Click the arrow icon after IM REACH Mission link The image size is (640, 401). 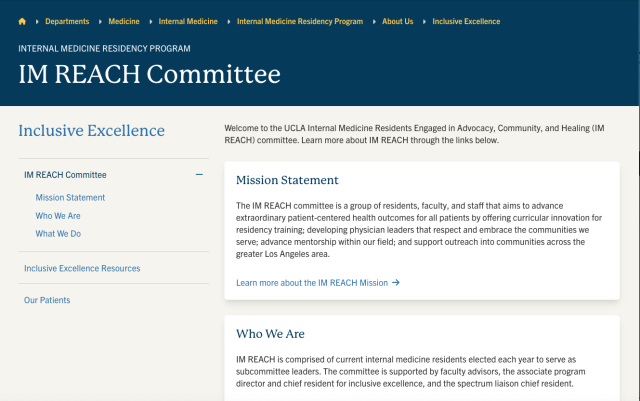pyautogui.click(x=396, y=283)
